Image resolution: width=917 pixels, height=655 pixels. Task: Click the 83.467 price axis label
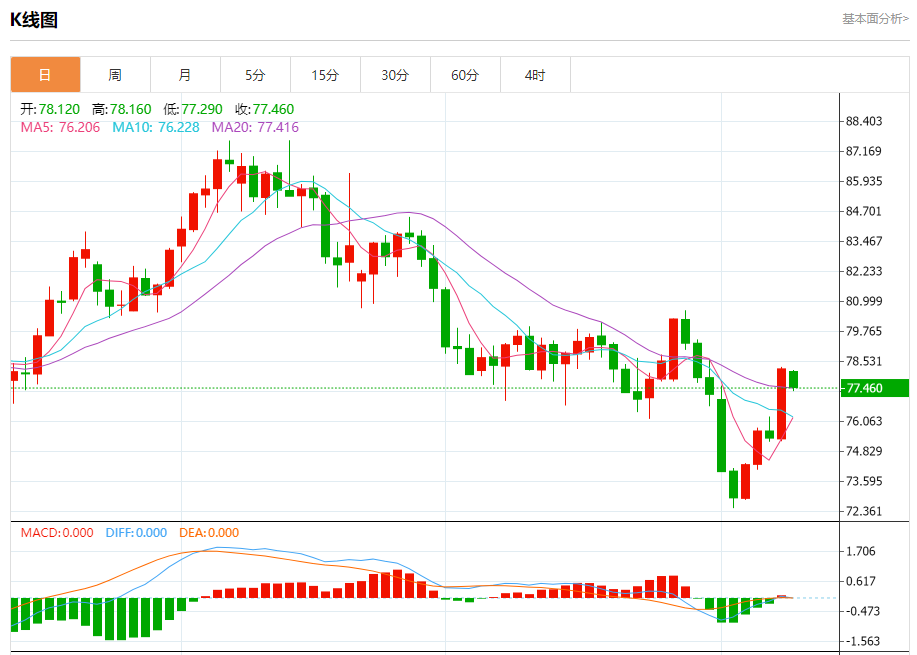pyautogui.click(x=864, y=241)
